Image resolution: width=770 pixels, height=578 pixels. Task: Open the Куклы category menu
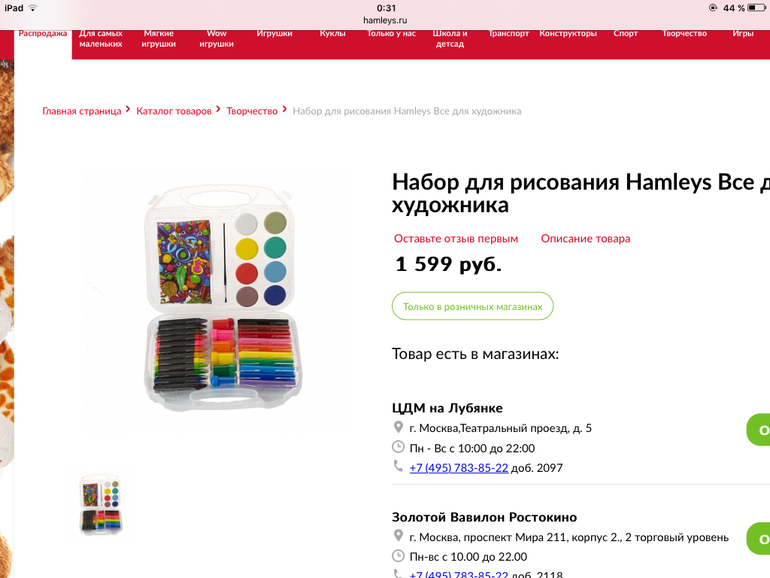[x=332, y=33]
